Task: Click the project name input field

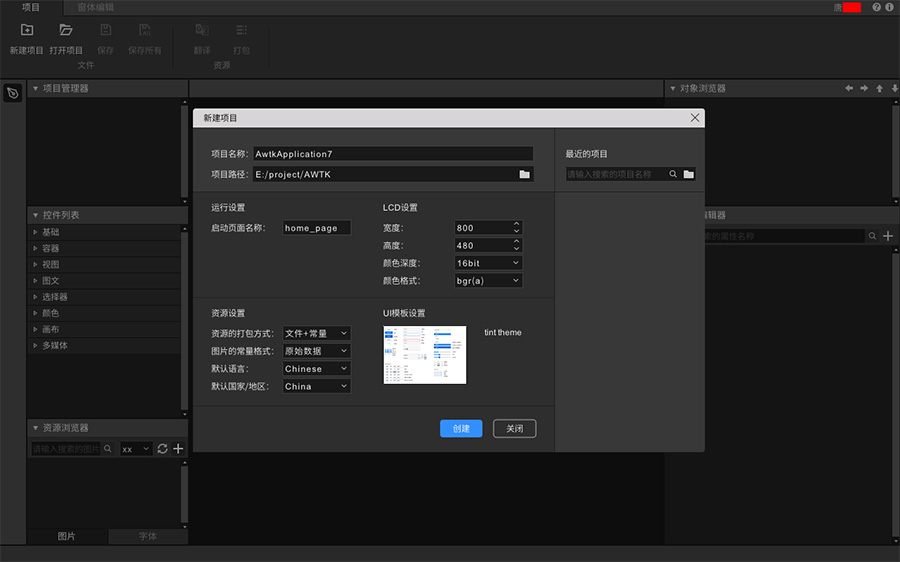Action: (x=393, y=154)
